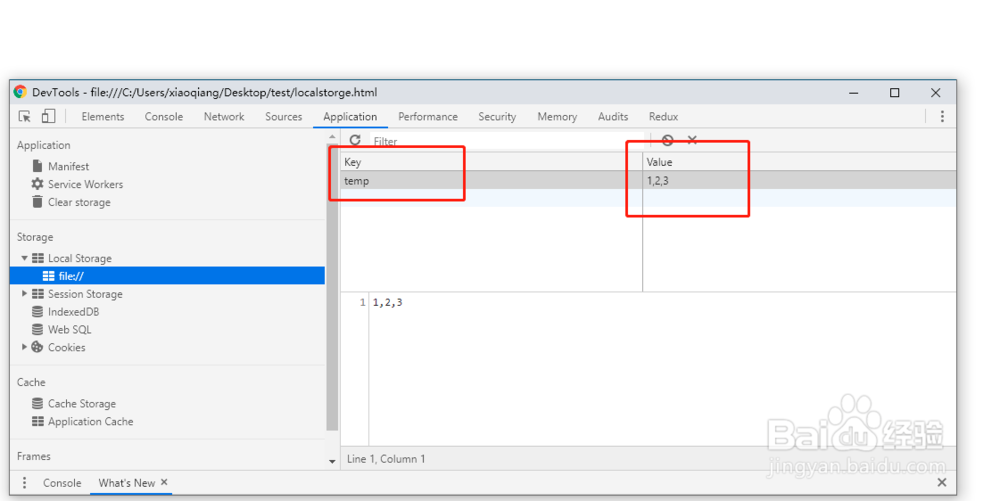Minimize the DevTools window
1000x501 pixels.
pos(853,93)
